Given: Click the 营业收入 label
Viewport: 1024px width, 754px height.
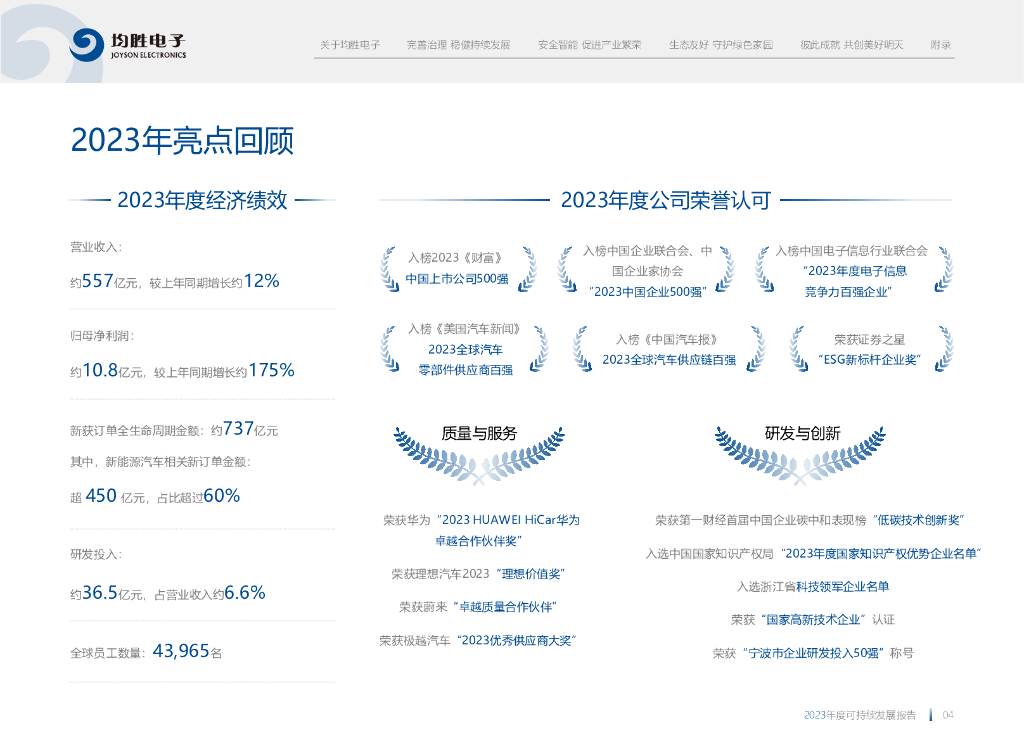Looking at the screenshot, I should tap(96, 247).
